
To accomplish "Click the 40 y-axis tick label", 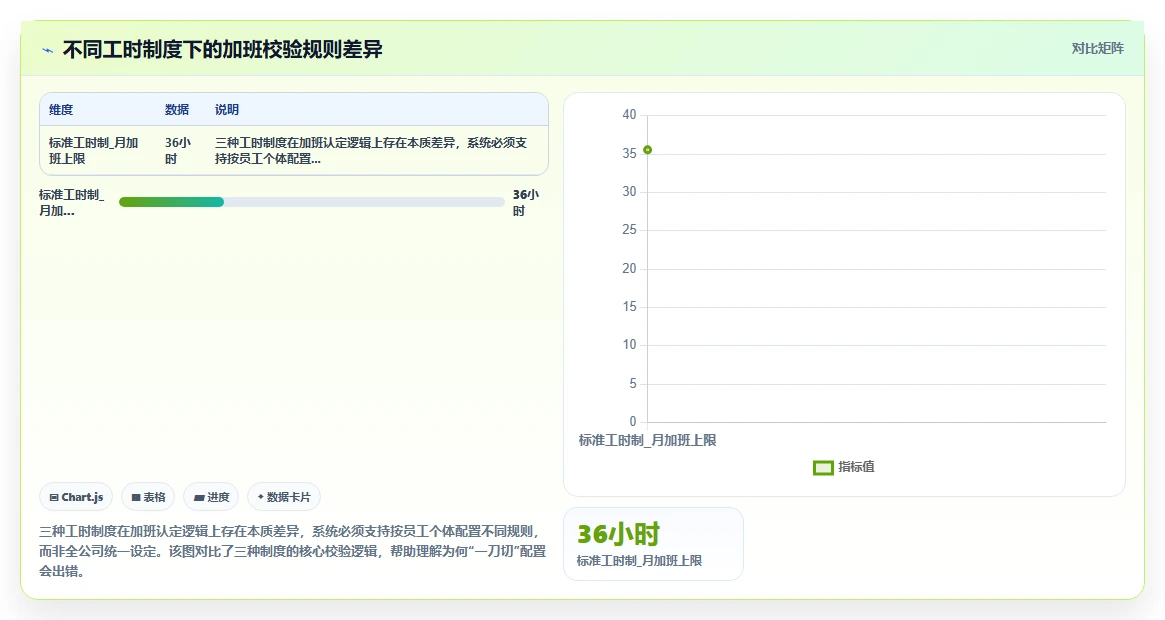I will tap(629, 114).
